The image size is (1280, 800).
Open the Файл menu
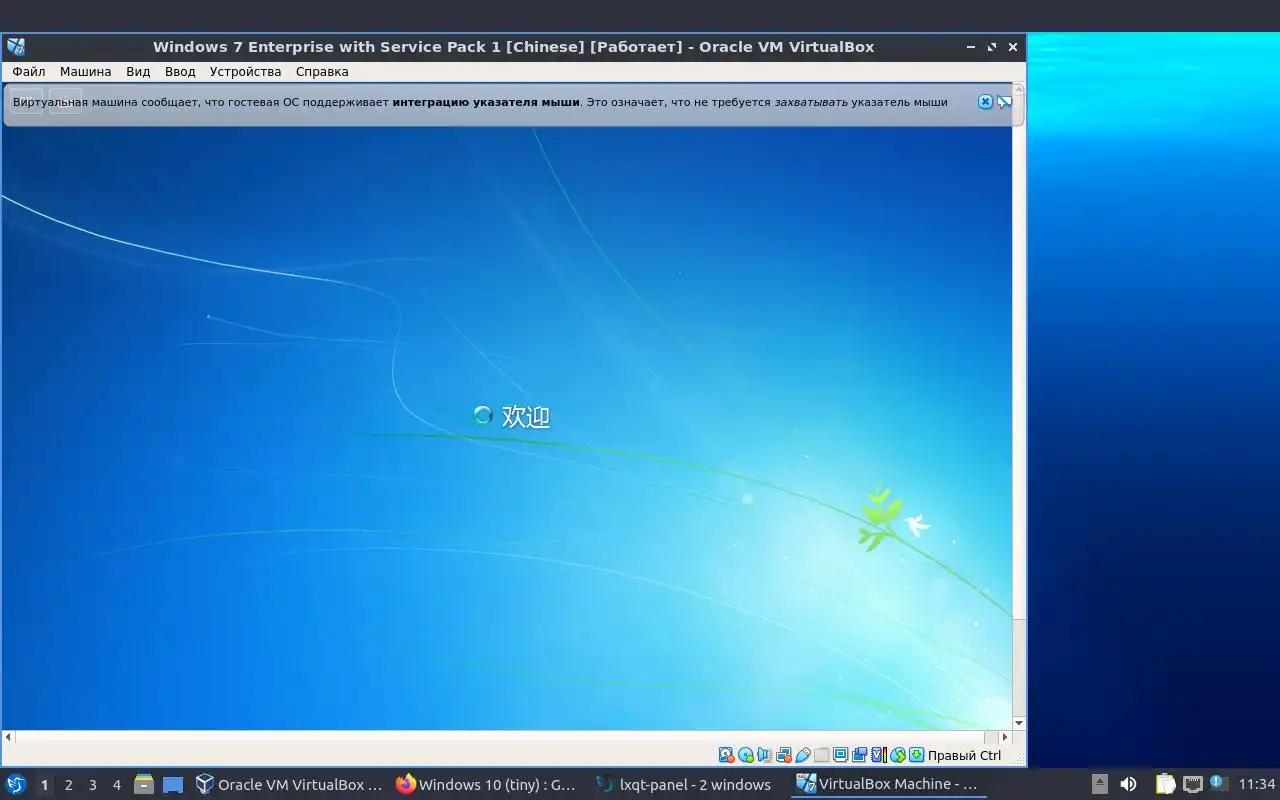coord(29,72)
